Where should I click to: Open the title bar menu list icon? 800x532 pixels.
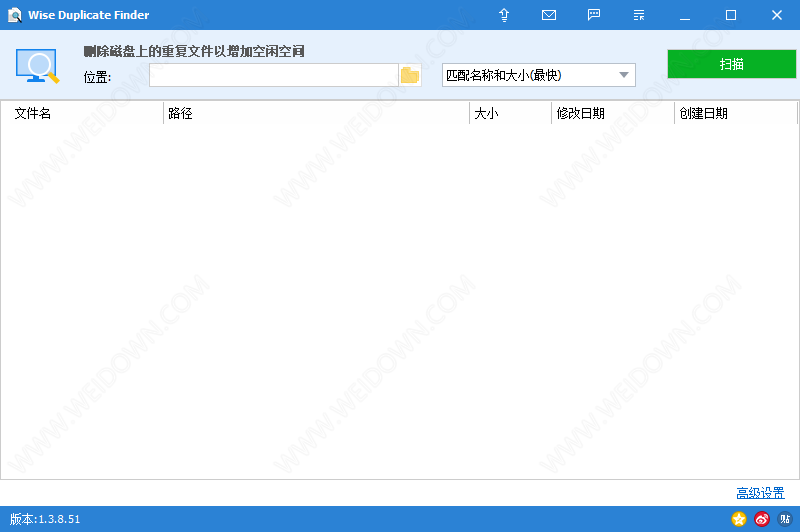(639, 15)
